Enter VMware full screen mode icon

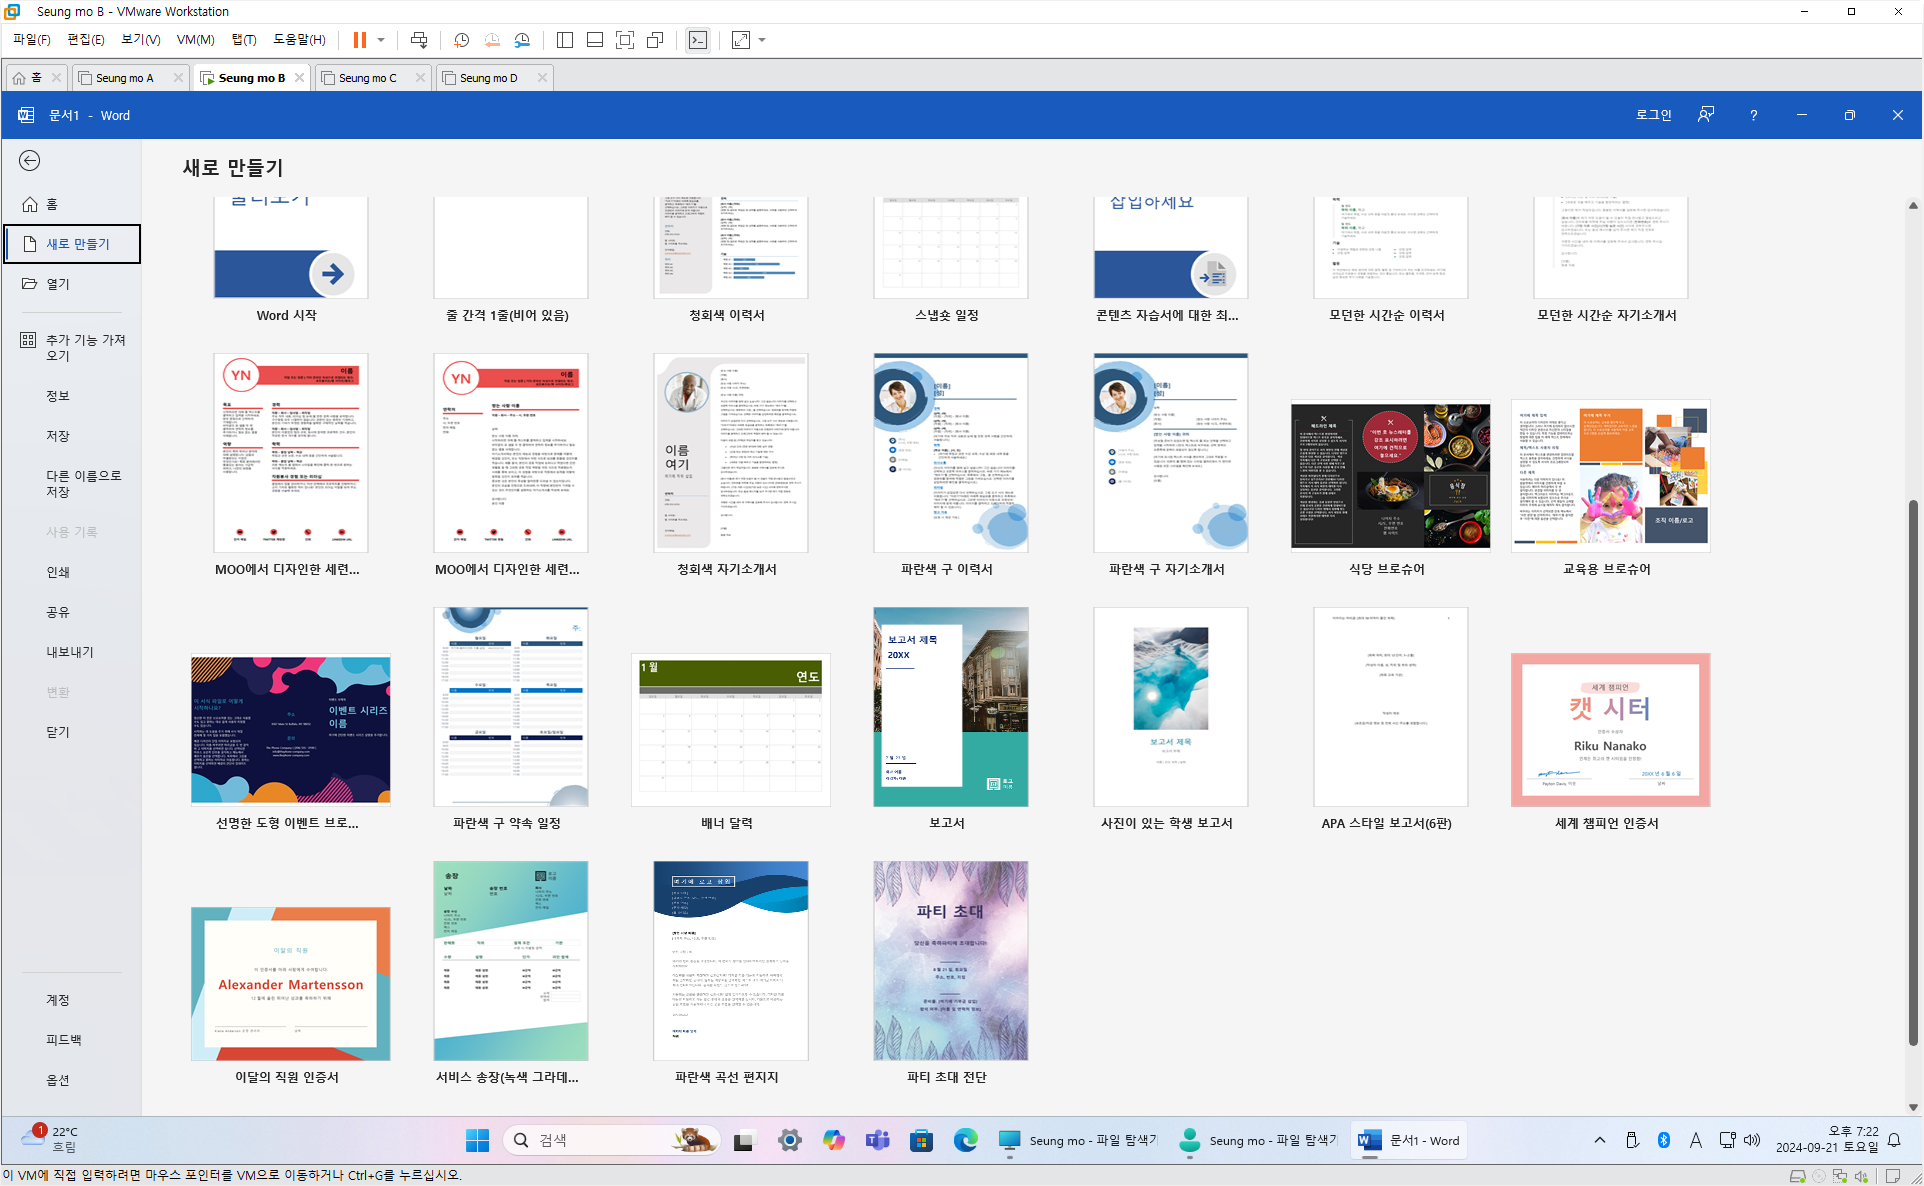(x=625, y=40)
